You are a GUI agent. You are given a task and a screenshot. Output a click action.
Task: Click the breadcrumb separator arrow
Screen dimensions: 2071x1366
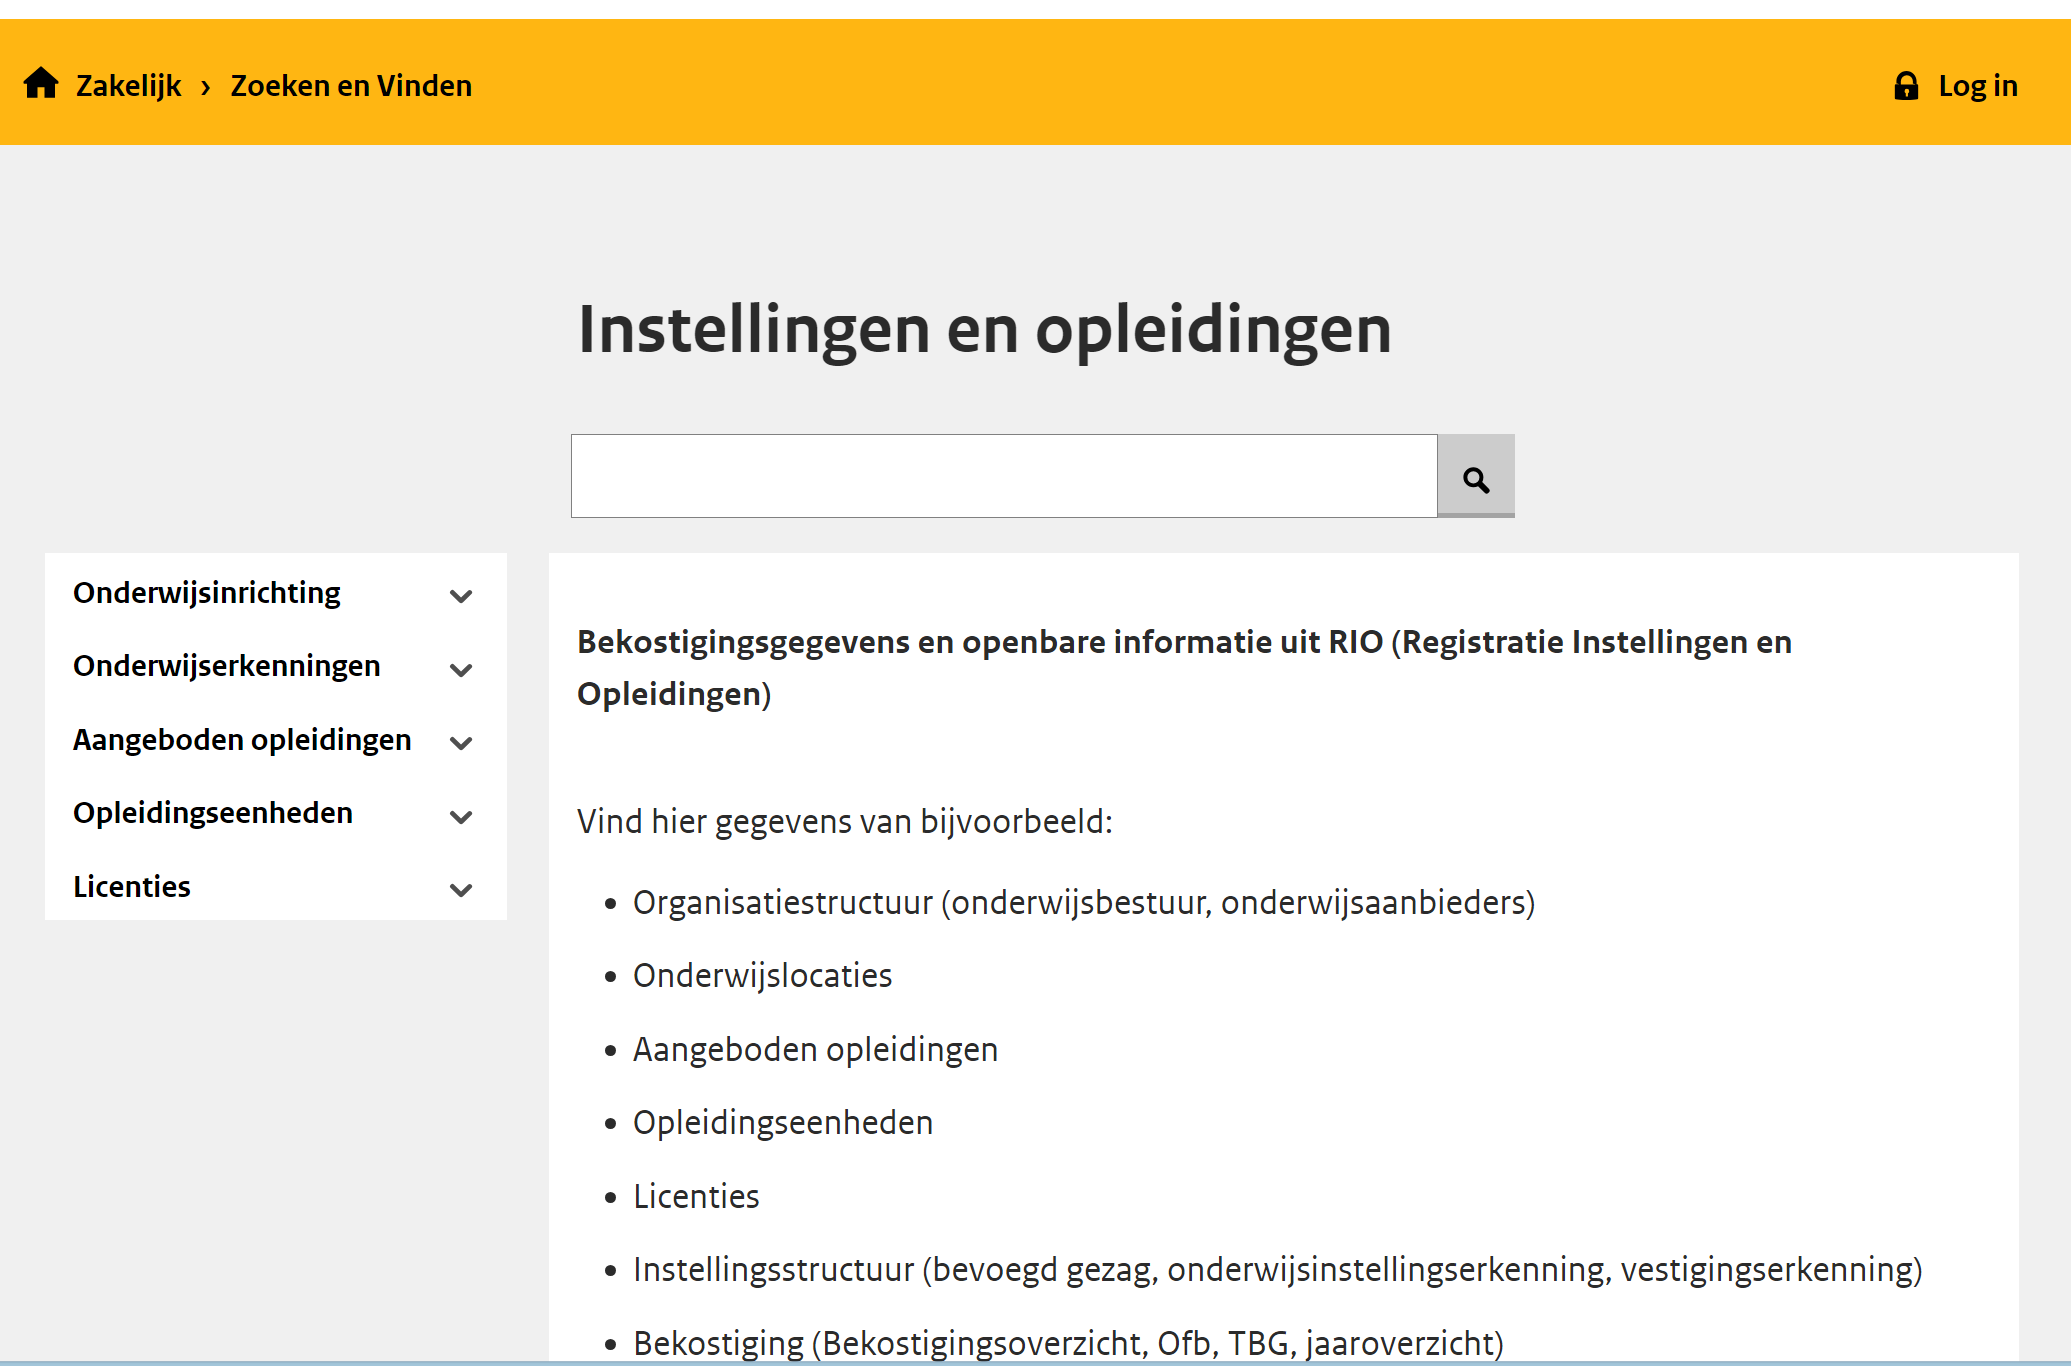click(206, 88)
